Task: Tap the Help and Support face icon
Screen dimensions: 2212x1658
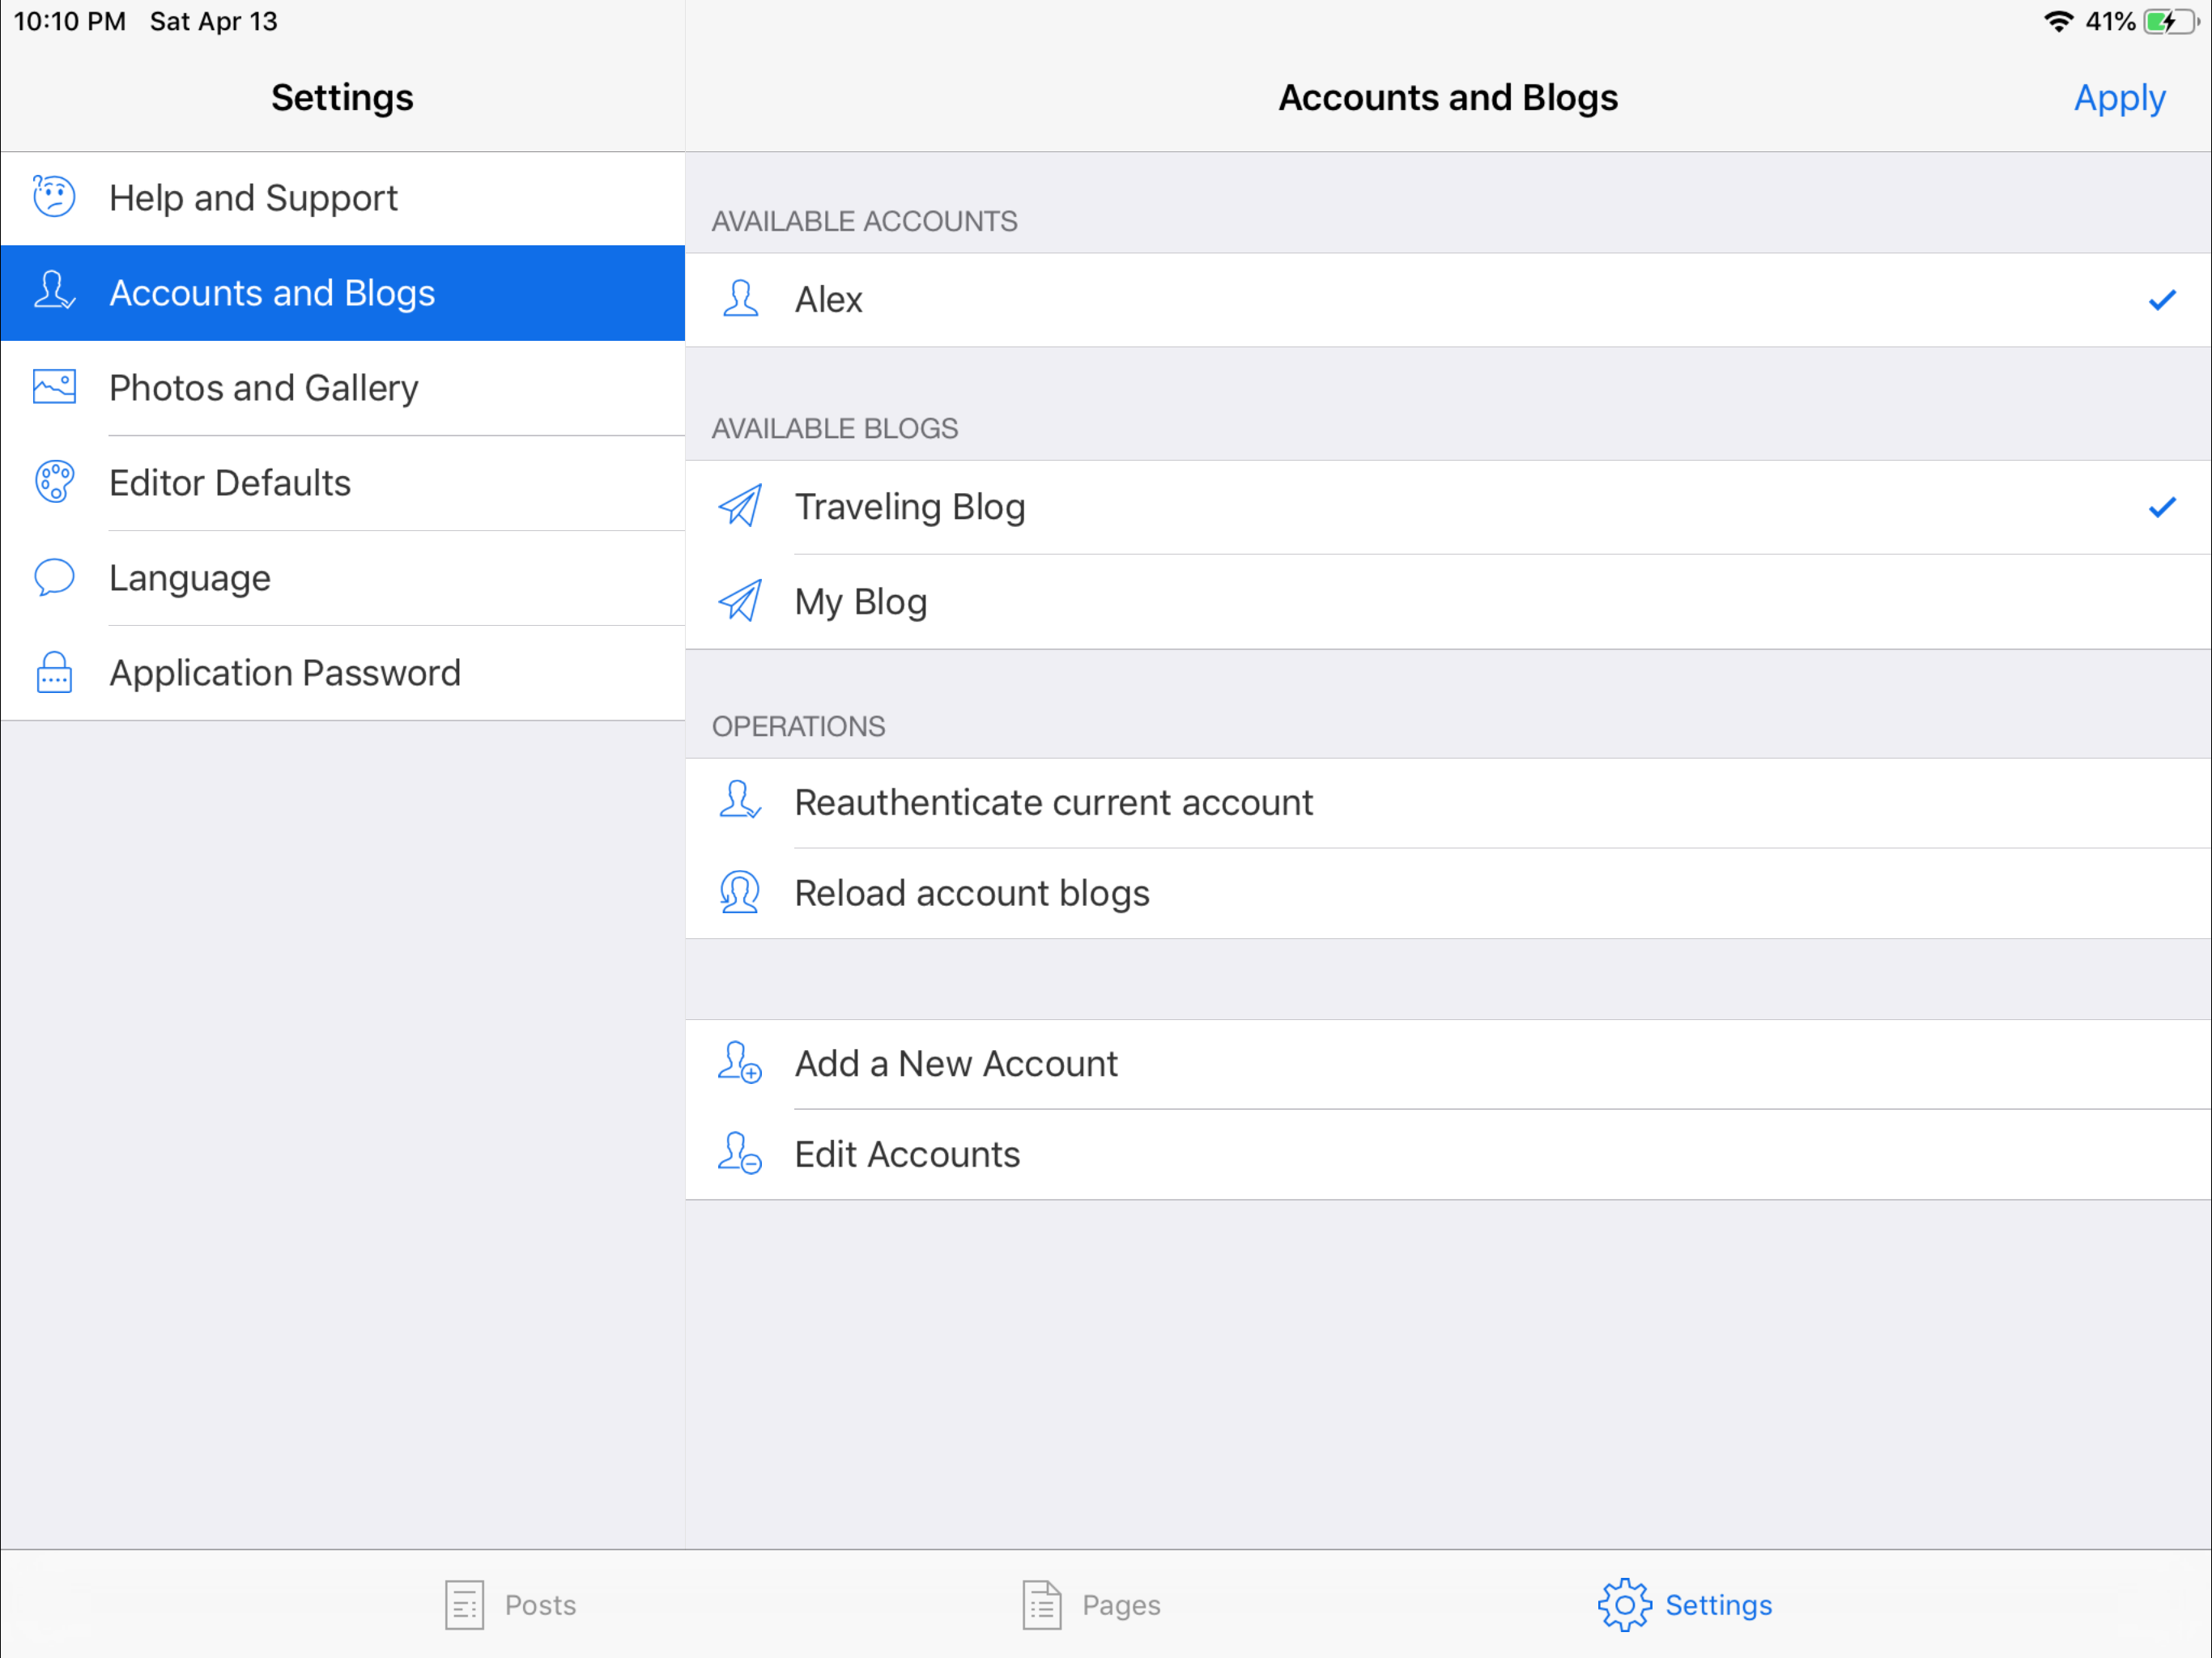Action: click(x=54, y=197)
